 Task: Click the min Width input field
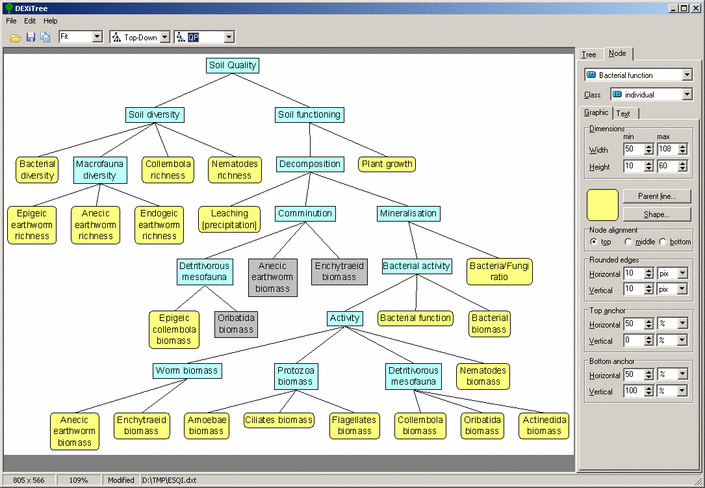(634, 149)
